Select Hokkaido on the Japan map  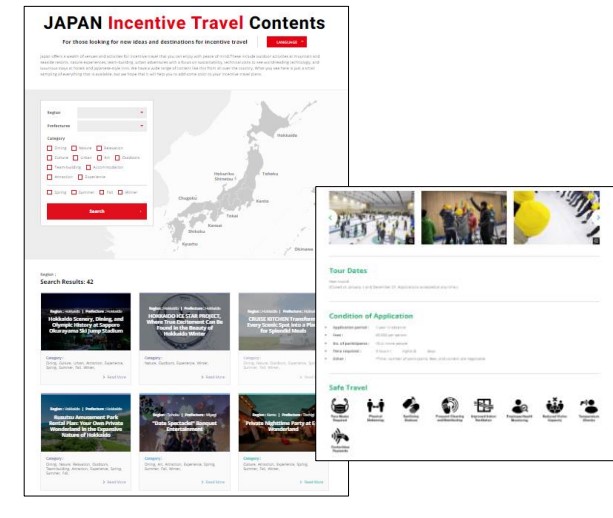point(287,135)
